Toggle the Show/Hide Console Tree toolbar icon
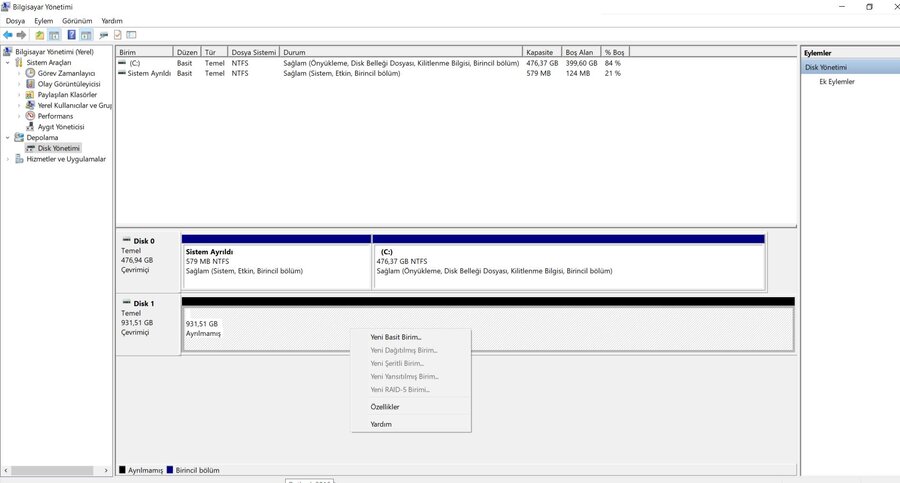Viewport: 900px width, 483px height. (x=54, y=35)
